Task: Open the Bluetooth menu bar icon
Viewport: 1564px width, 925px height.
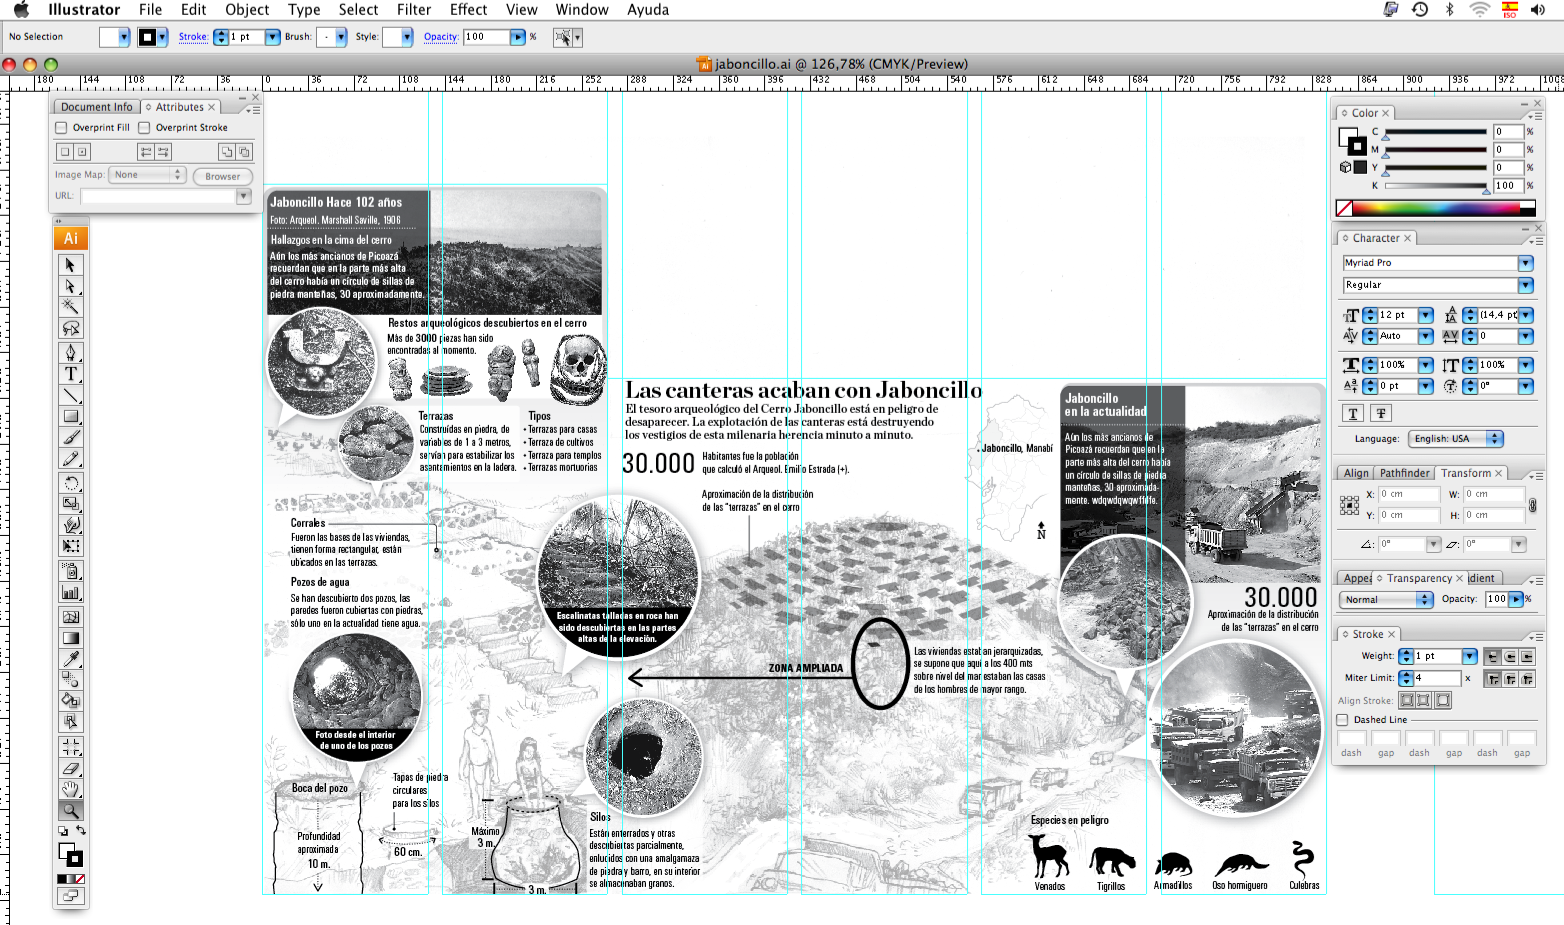Action: pos(1449,9)
